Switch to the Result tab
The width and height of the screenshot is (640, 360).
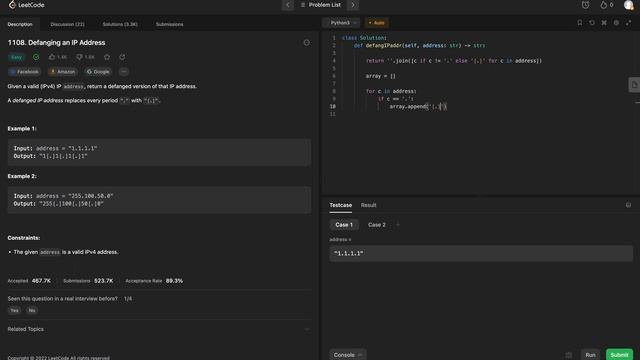tap(369, 205)
